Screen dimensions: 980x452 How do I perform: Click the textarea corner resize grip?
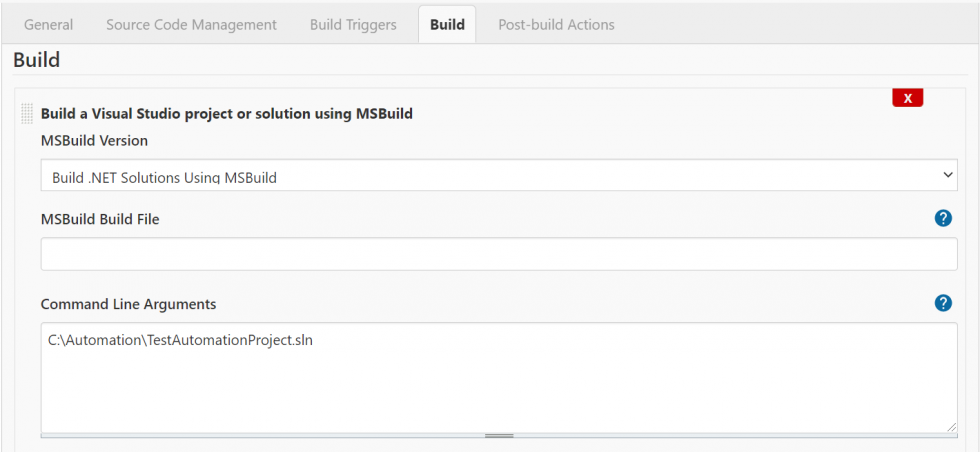[x=951, y=426]
